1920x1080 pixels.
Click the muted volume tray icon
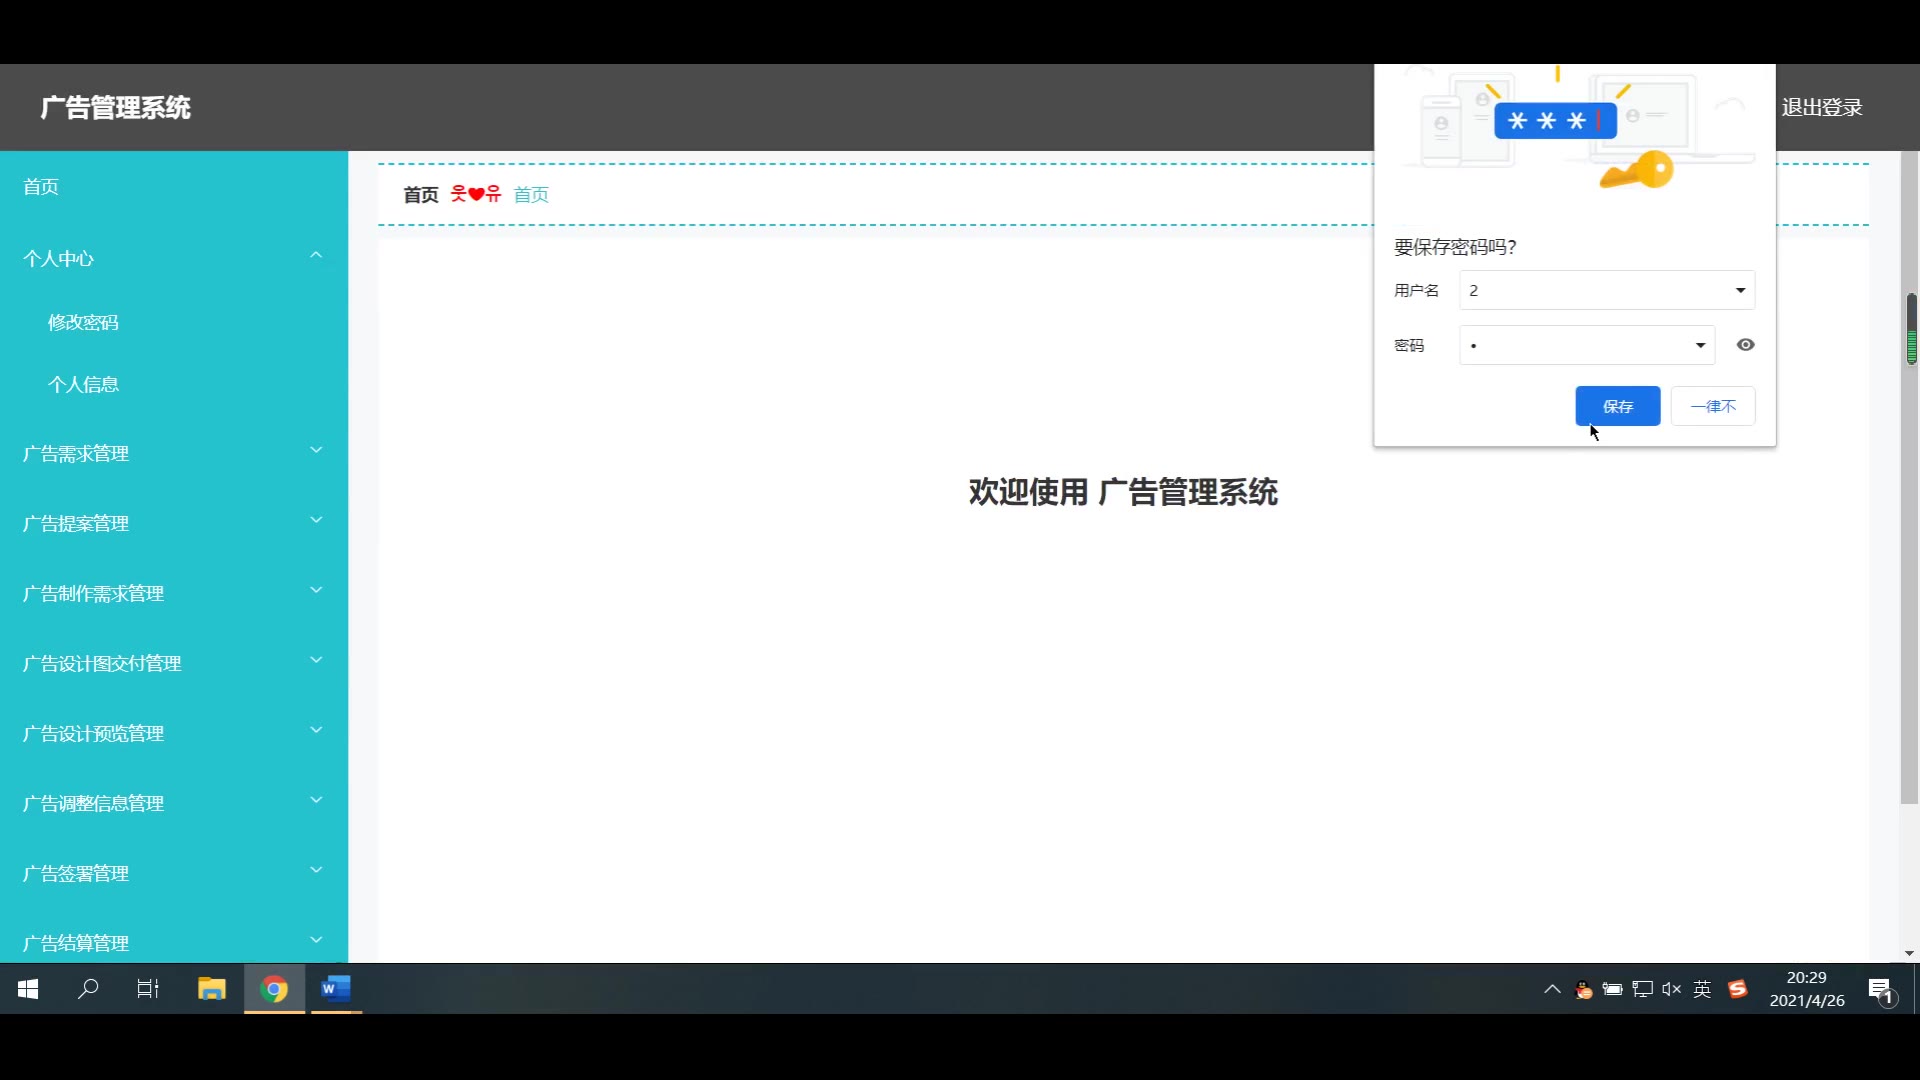(1671, 989)
